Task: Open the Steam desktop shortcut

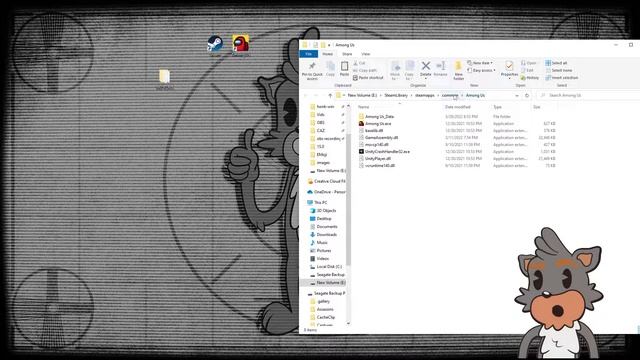Action: tap(215, 46)
